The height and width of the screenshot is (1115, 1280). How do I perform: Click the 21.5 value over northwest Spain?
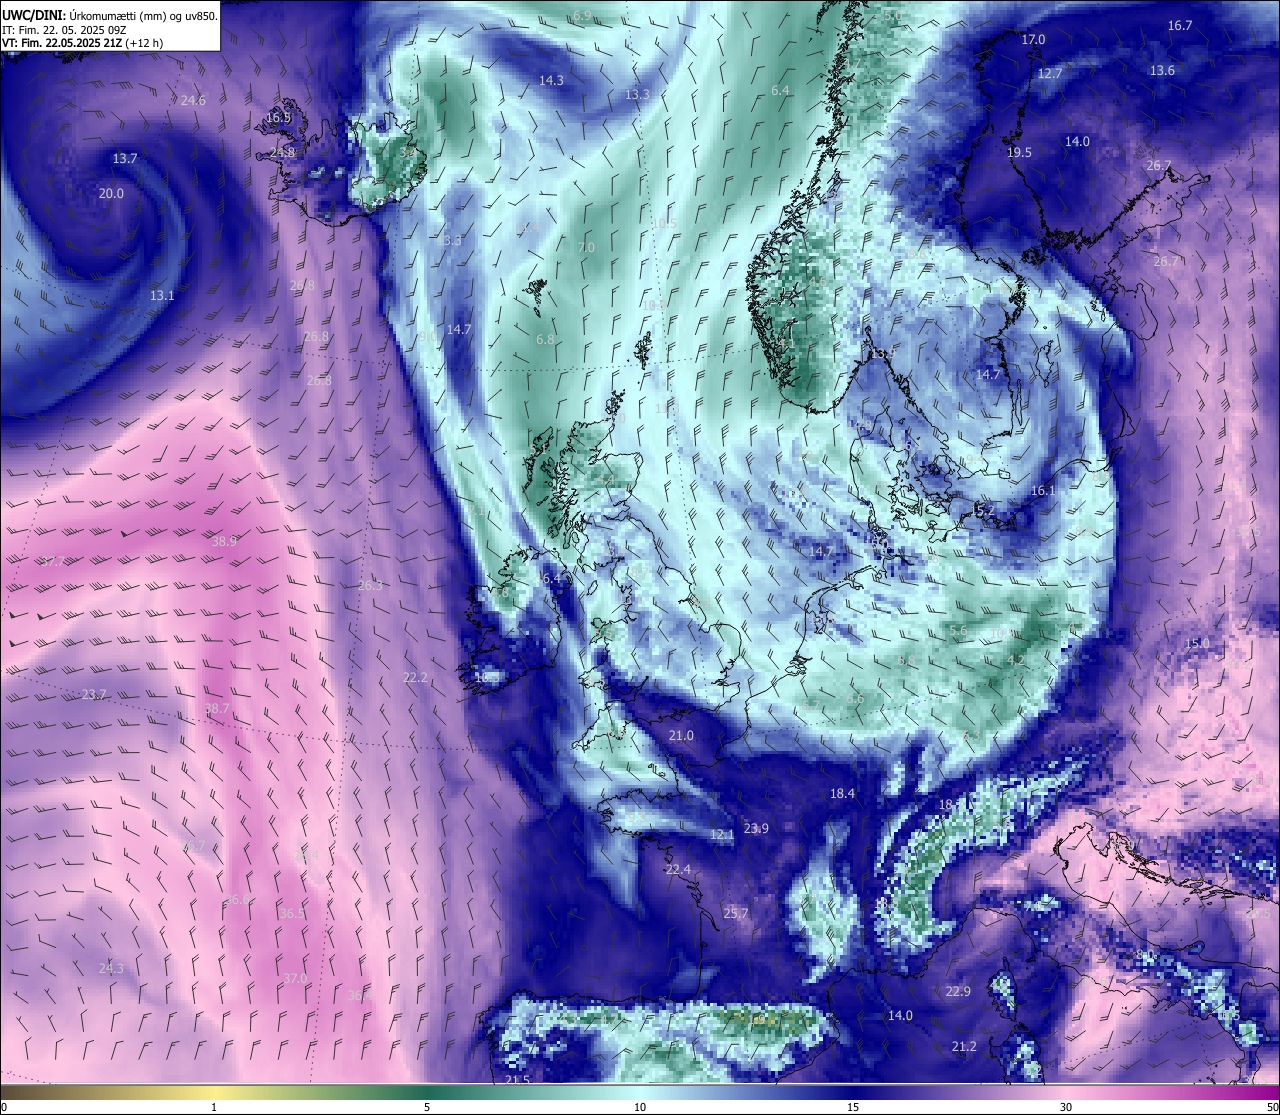(517, 1079)
